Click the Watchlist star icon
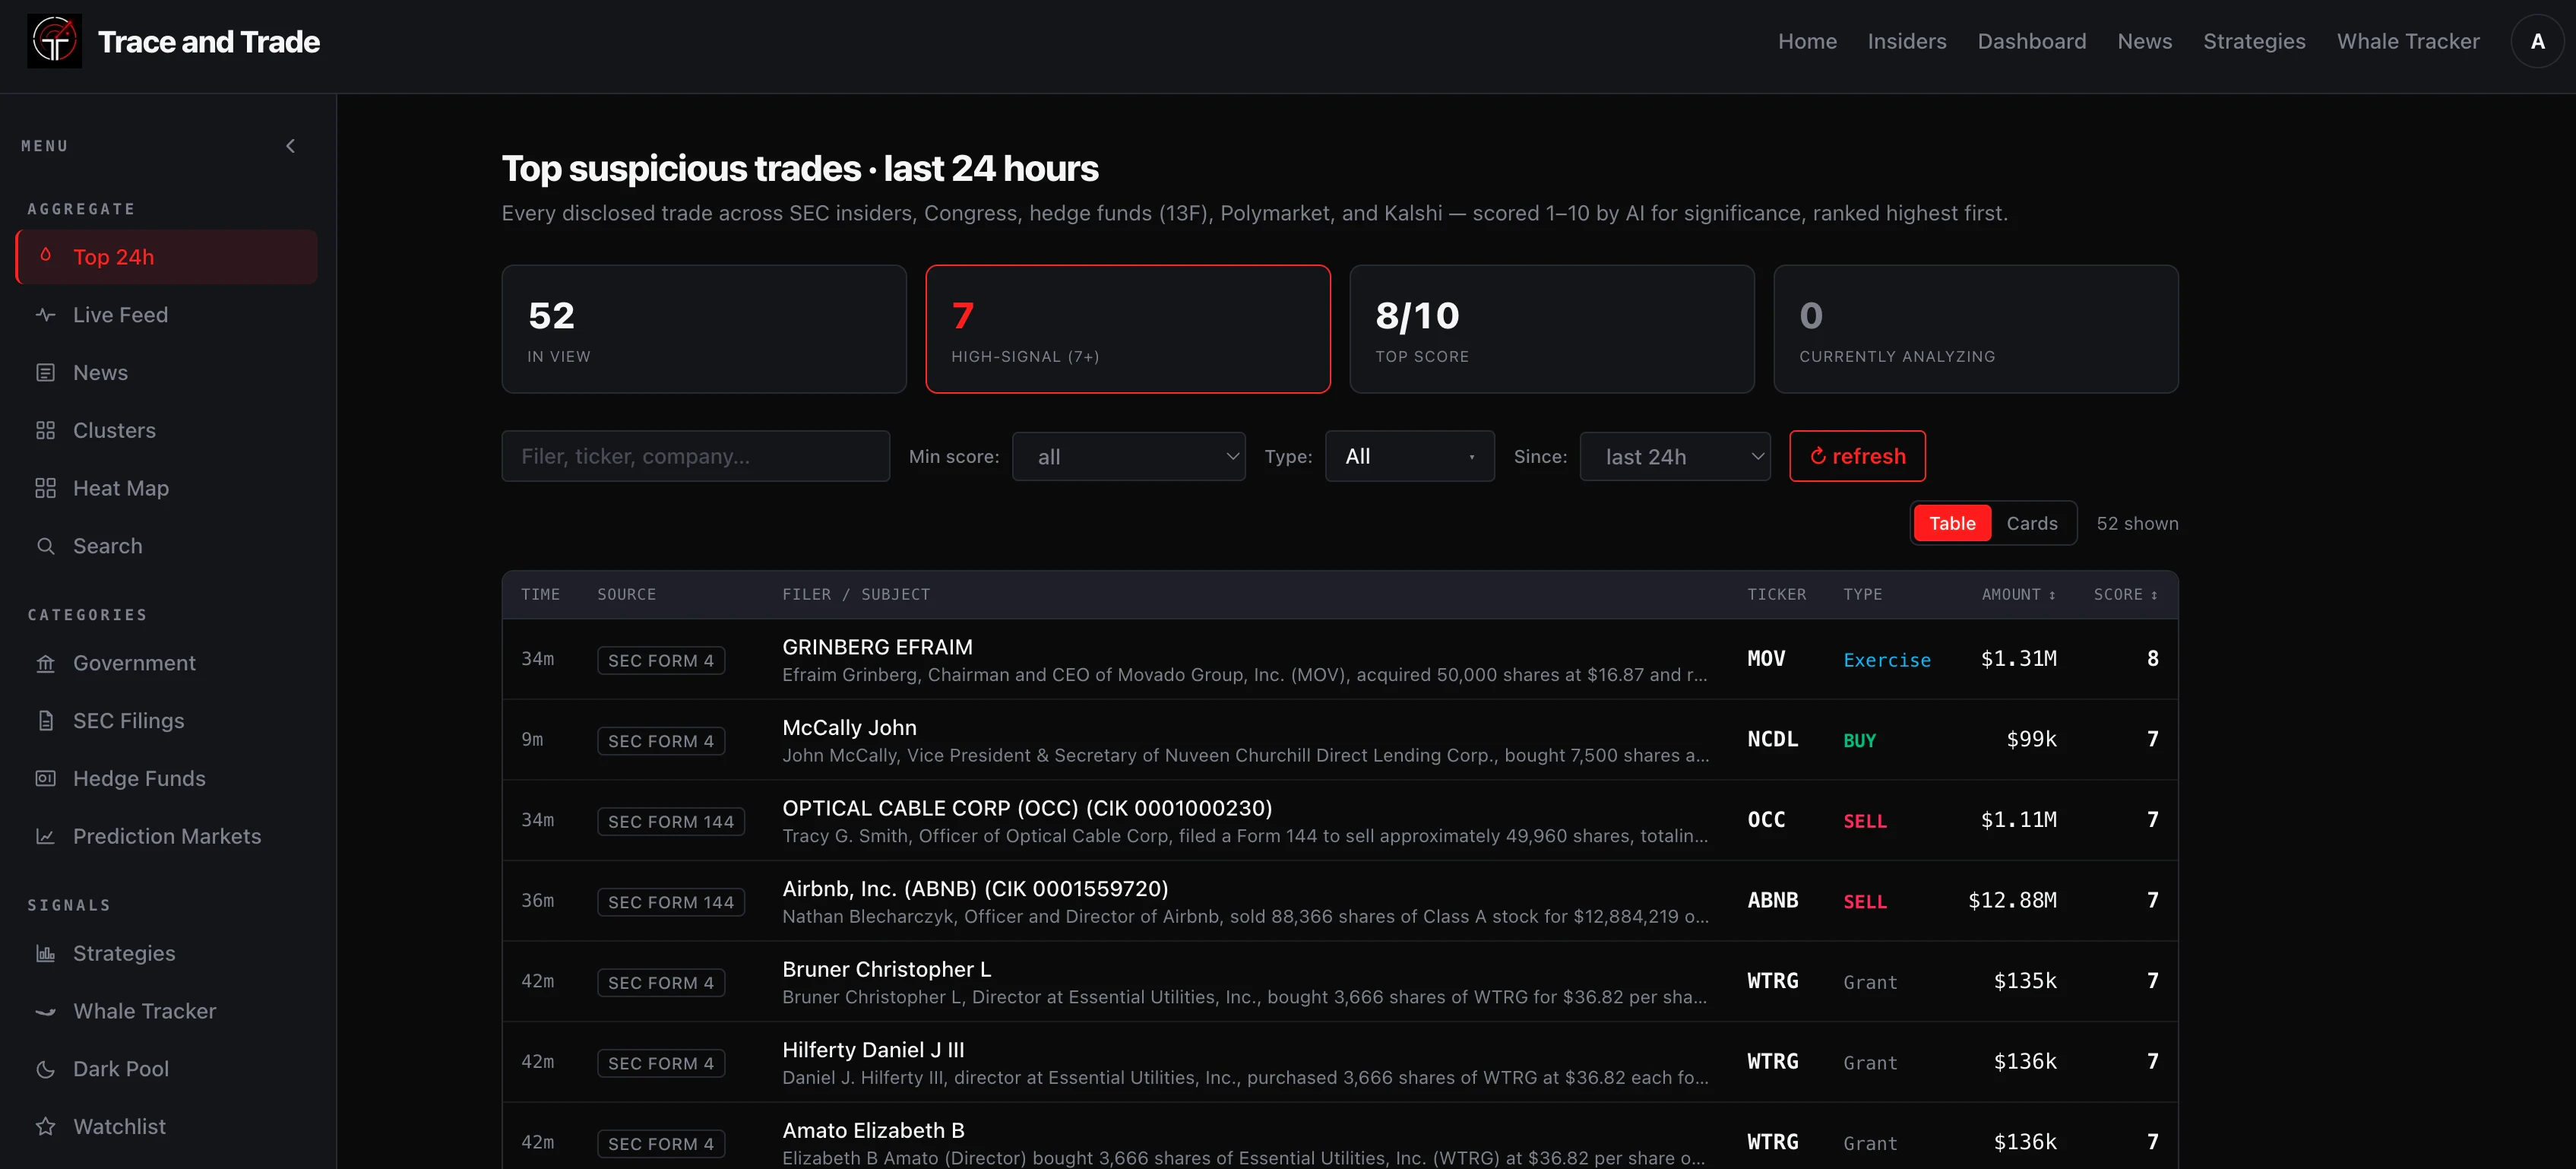Image resolution: width=2576 pixels, height=1169 pixels. point(46,1127)
